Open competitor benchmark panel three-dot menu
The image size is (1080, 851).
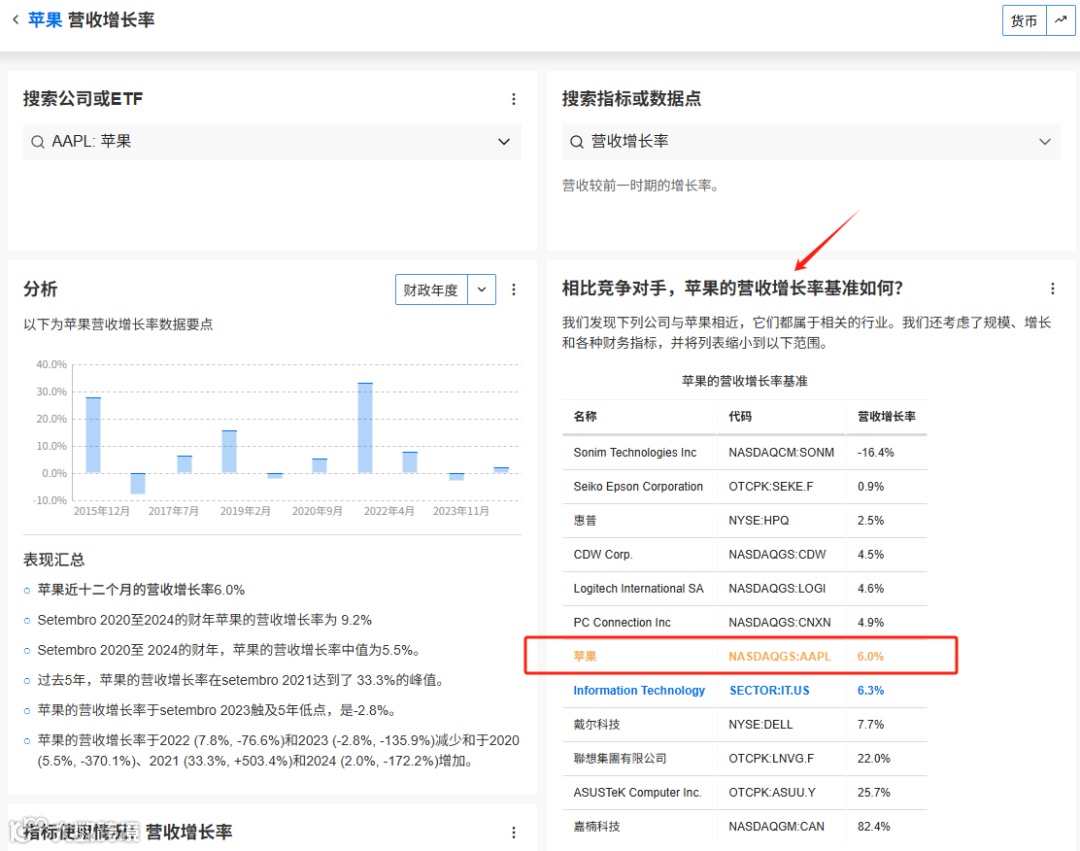1052,288
